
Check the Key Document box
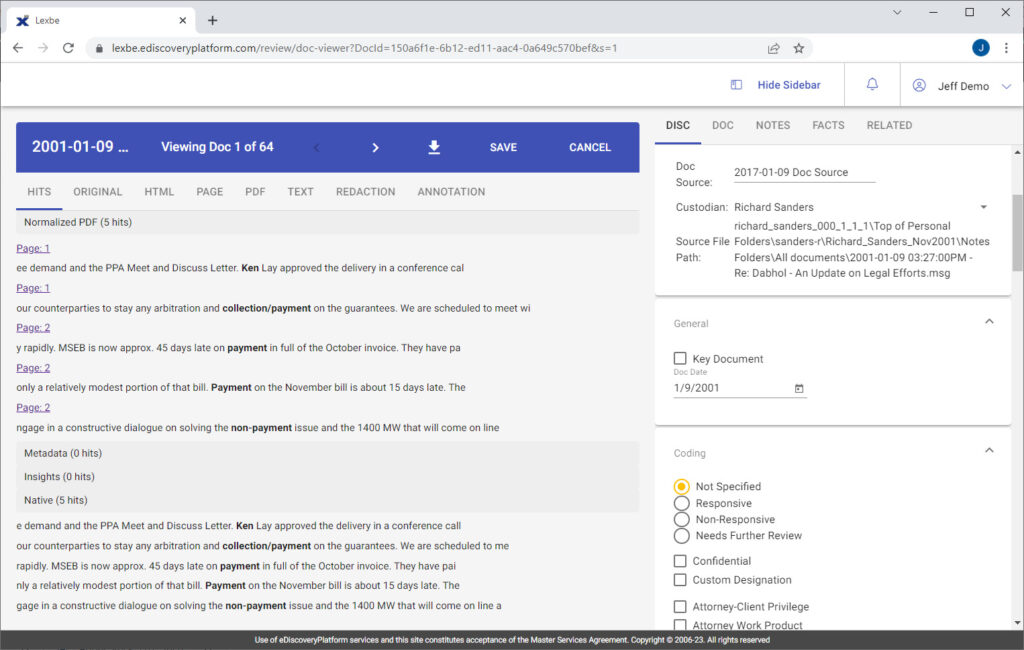[x=680, y=359]
